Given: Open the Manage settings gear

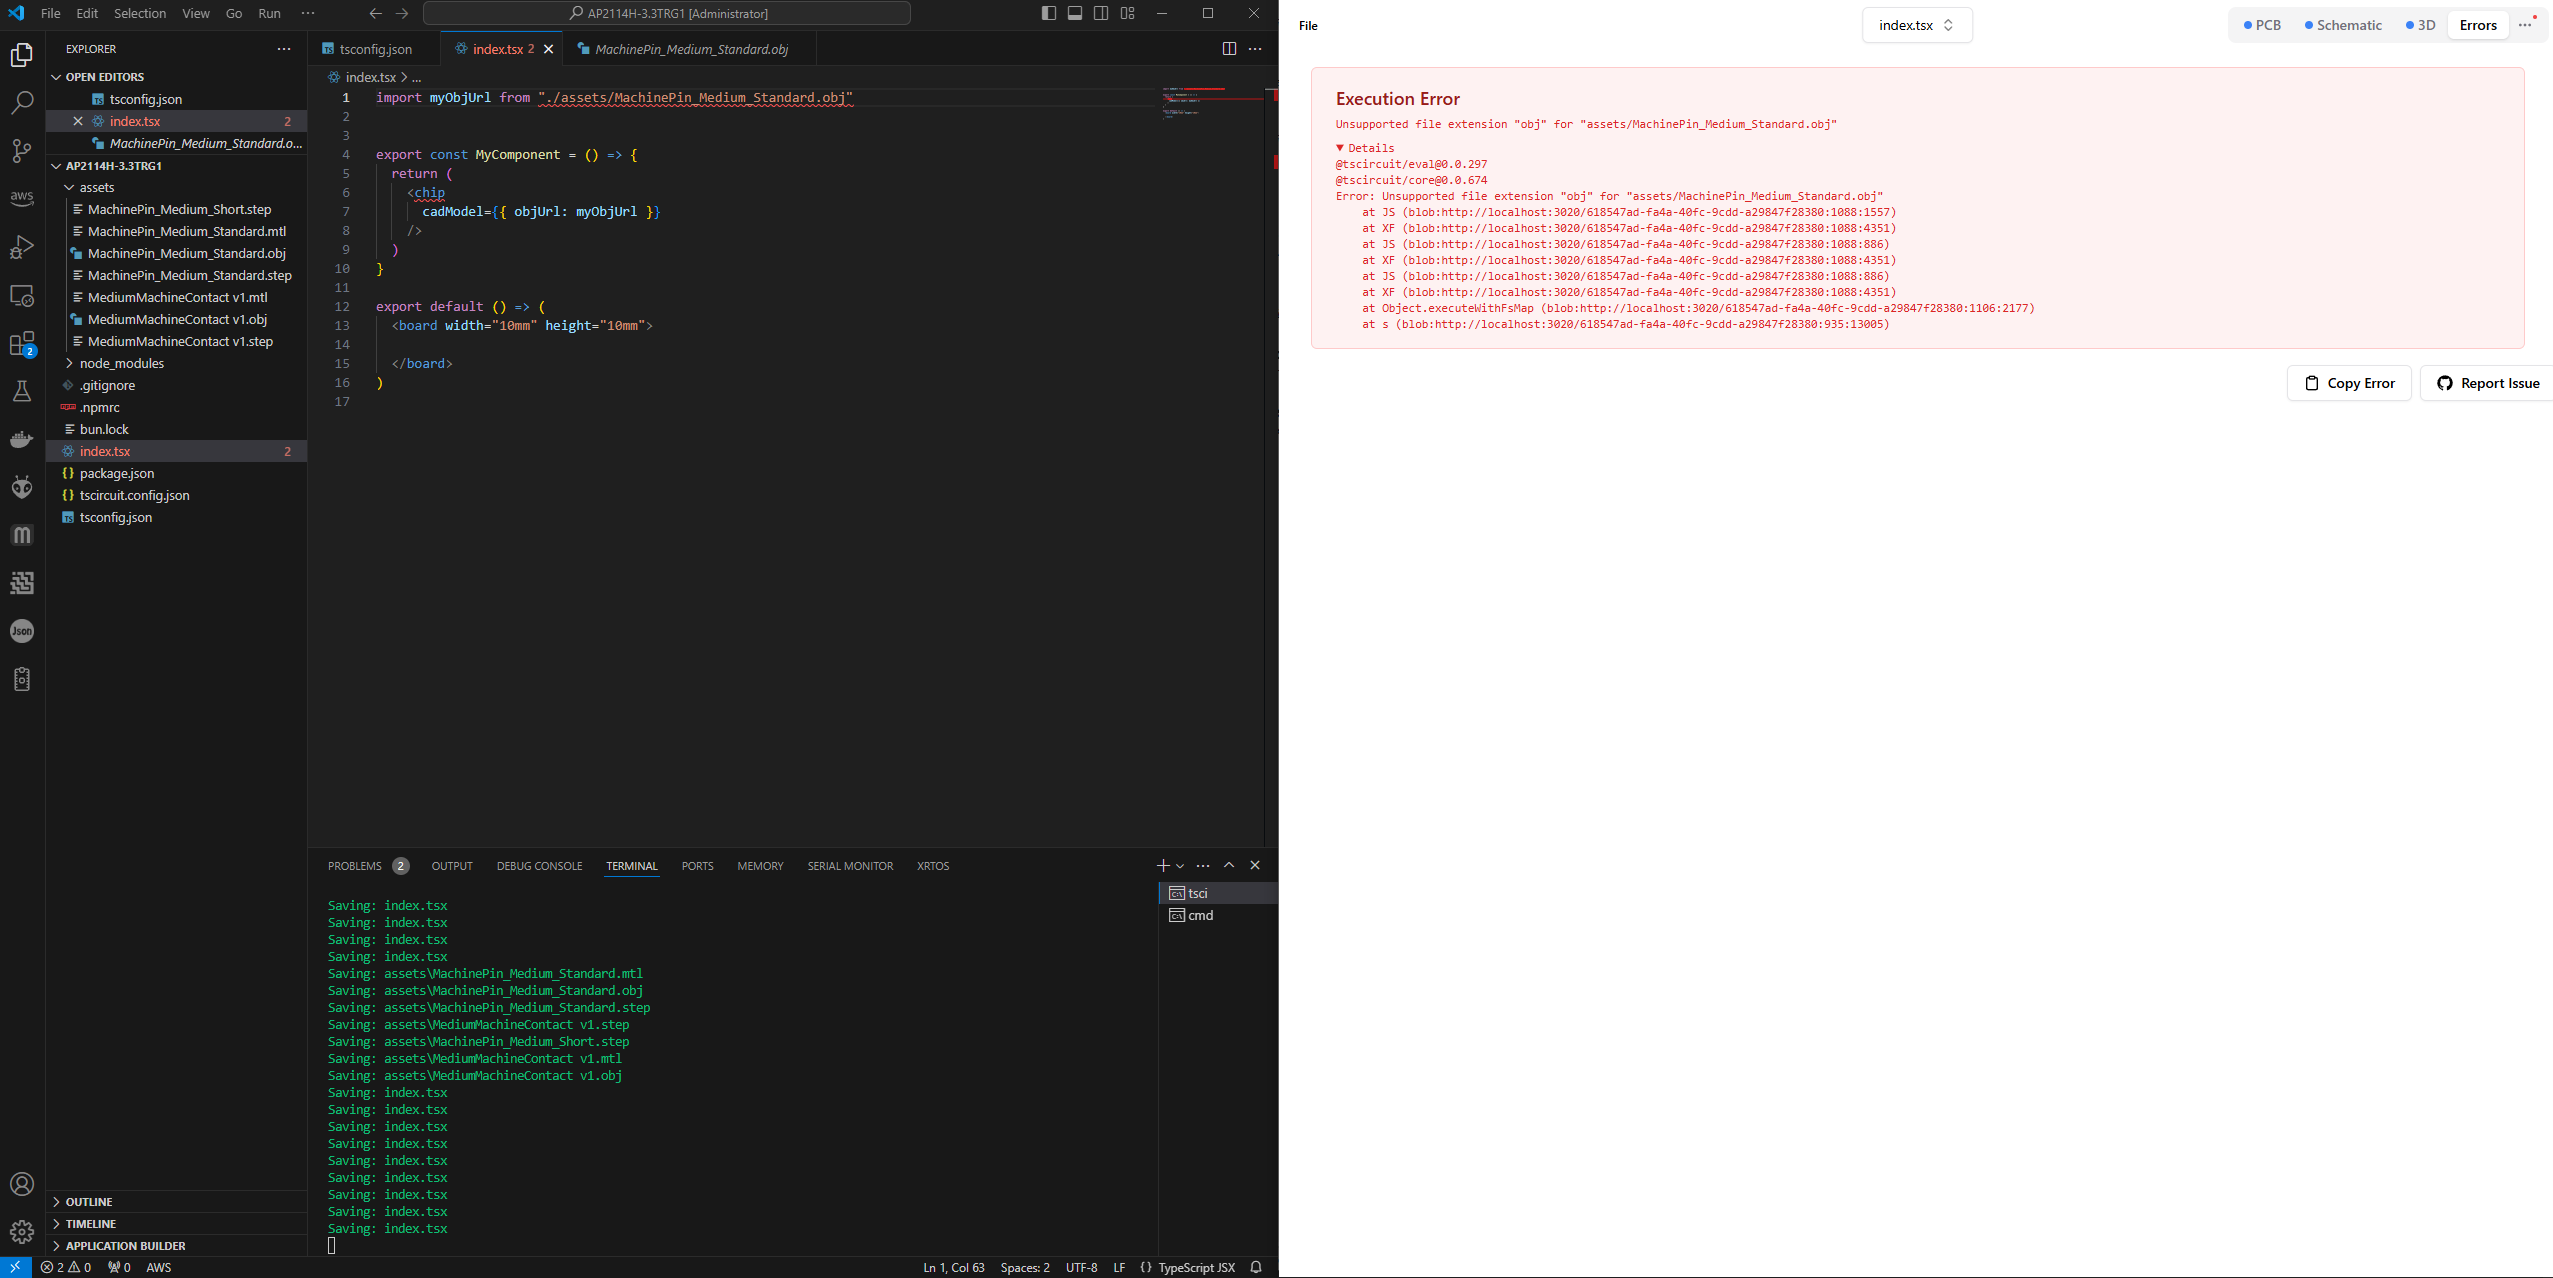Looking at the screenshot, I should pyautogui.click(x=22, y=1232).
